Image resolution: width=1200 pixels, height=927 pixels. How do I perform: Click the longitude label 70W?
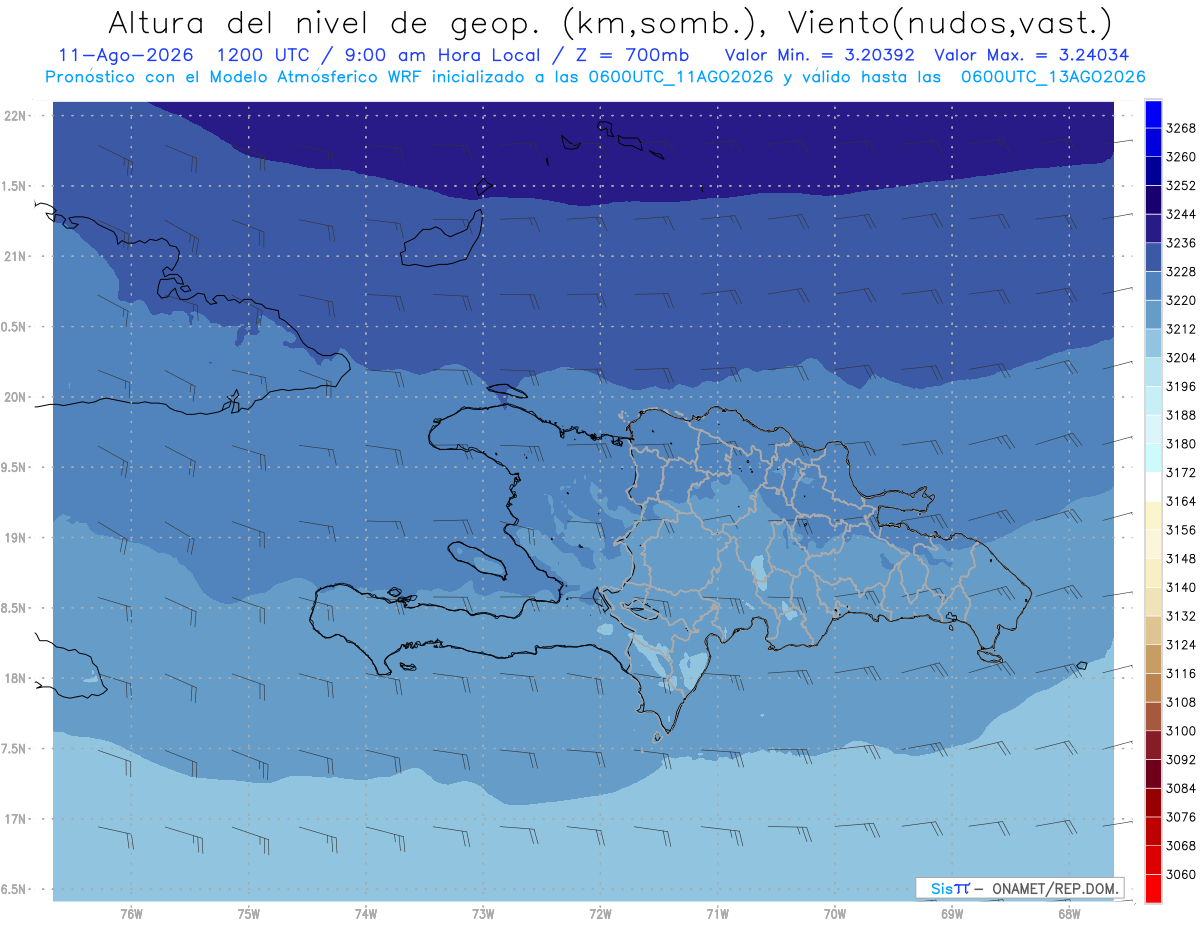pyautogui.click(x=835, y=914)
